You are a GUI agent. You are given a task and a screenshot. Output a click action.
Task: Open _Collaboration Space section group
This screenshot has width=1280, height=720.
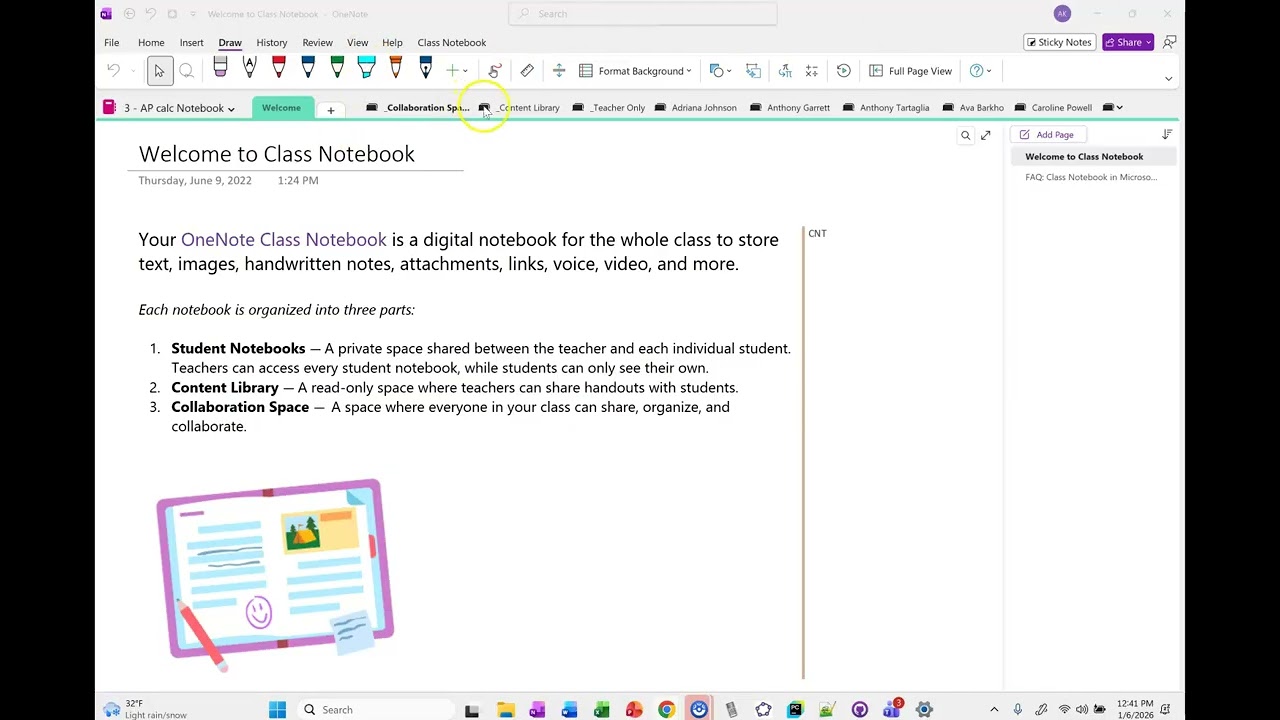pyautogui.click(x=418, y=108)
